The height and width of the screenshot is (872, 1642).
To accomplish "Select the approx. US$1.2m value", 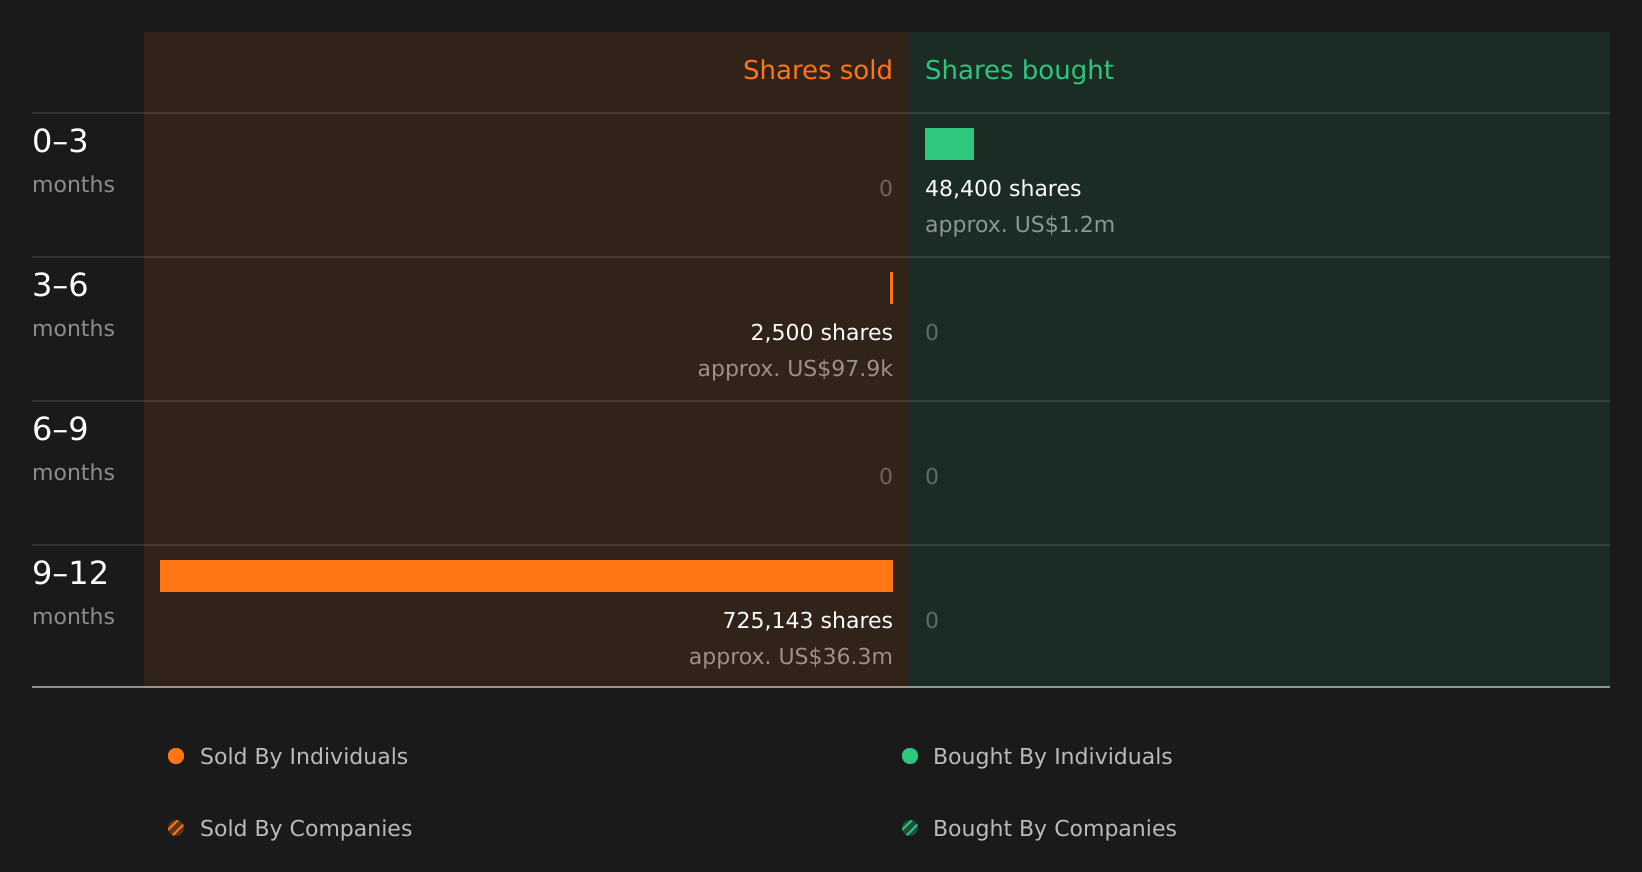I will tap(1020, 225).
